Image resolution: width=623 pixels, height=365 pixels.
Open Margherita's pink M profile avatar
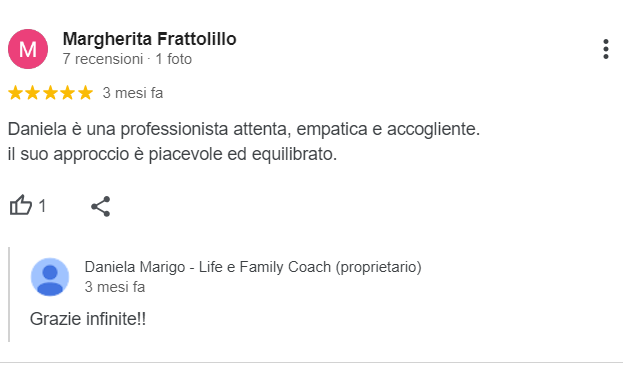coord(28,49)
